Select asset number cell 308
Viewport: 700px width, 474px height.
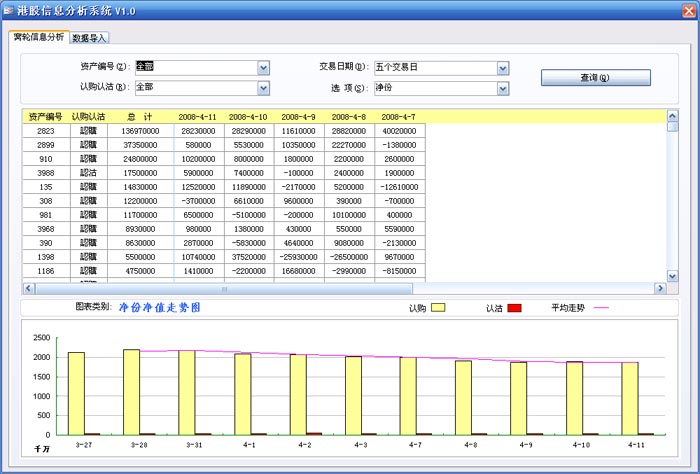(46, 201)
